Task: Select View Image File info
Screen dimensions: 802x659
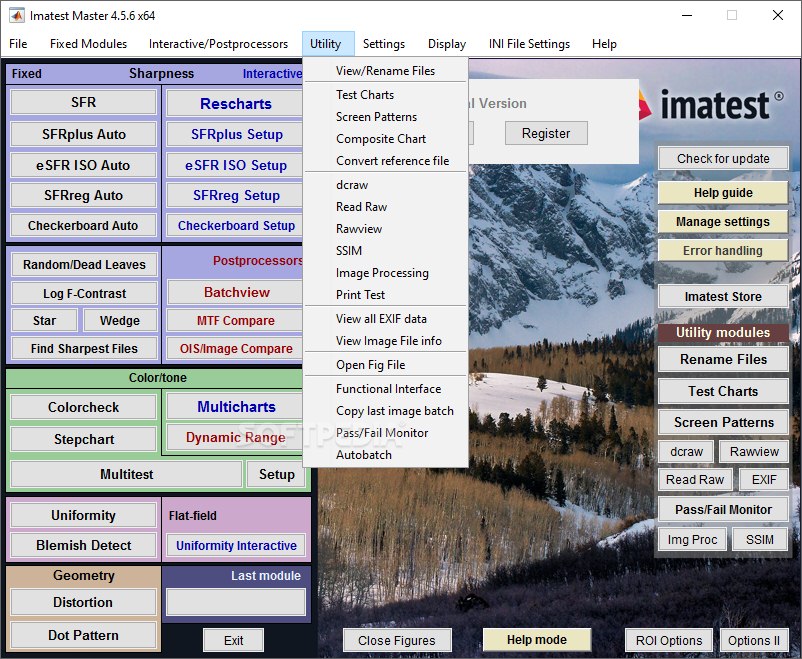Action: [385, 341]
